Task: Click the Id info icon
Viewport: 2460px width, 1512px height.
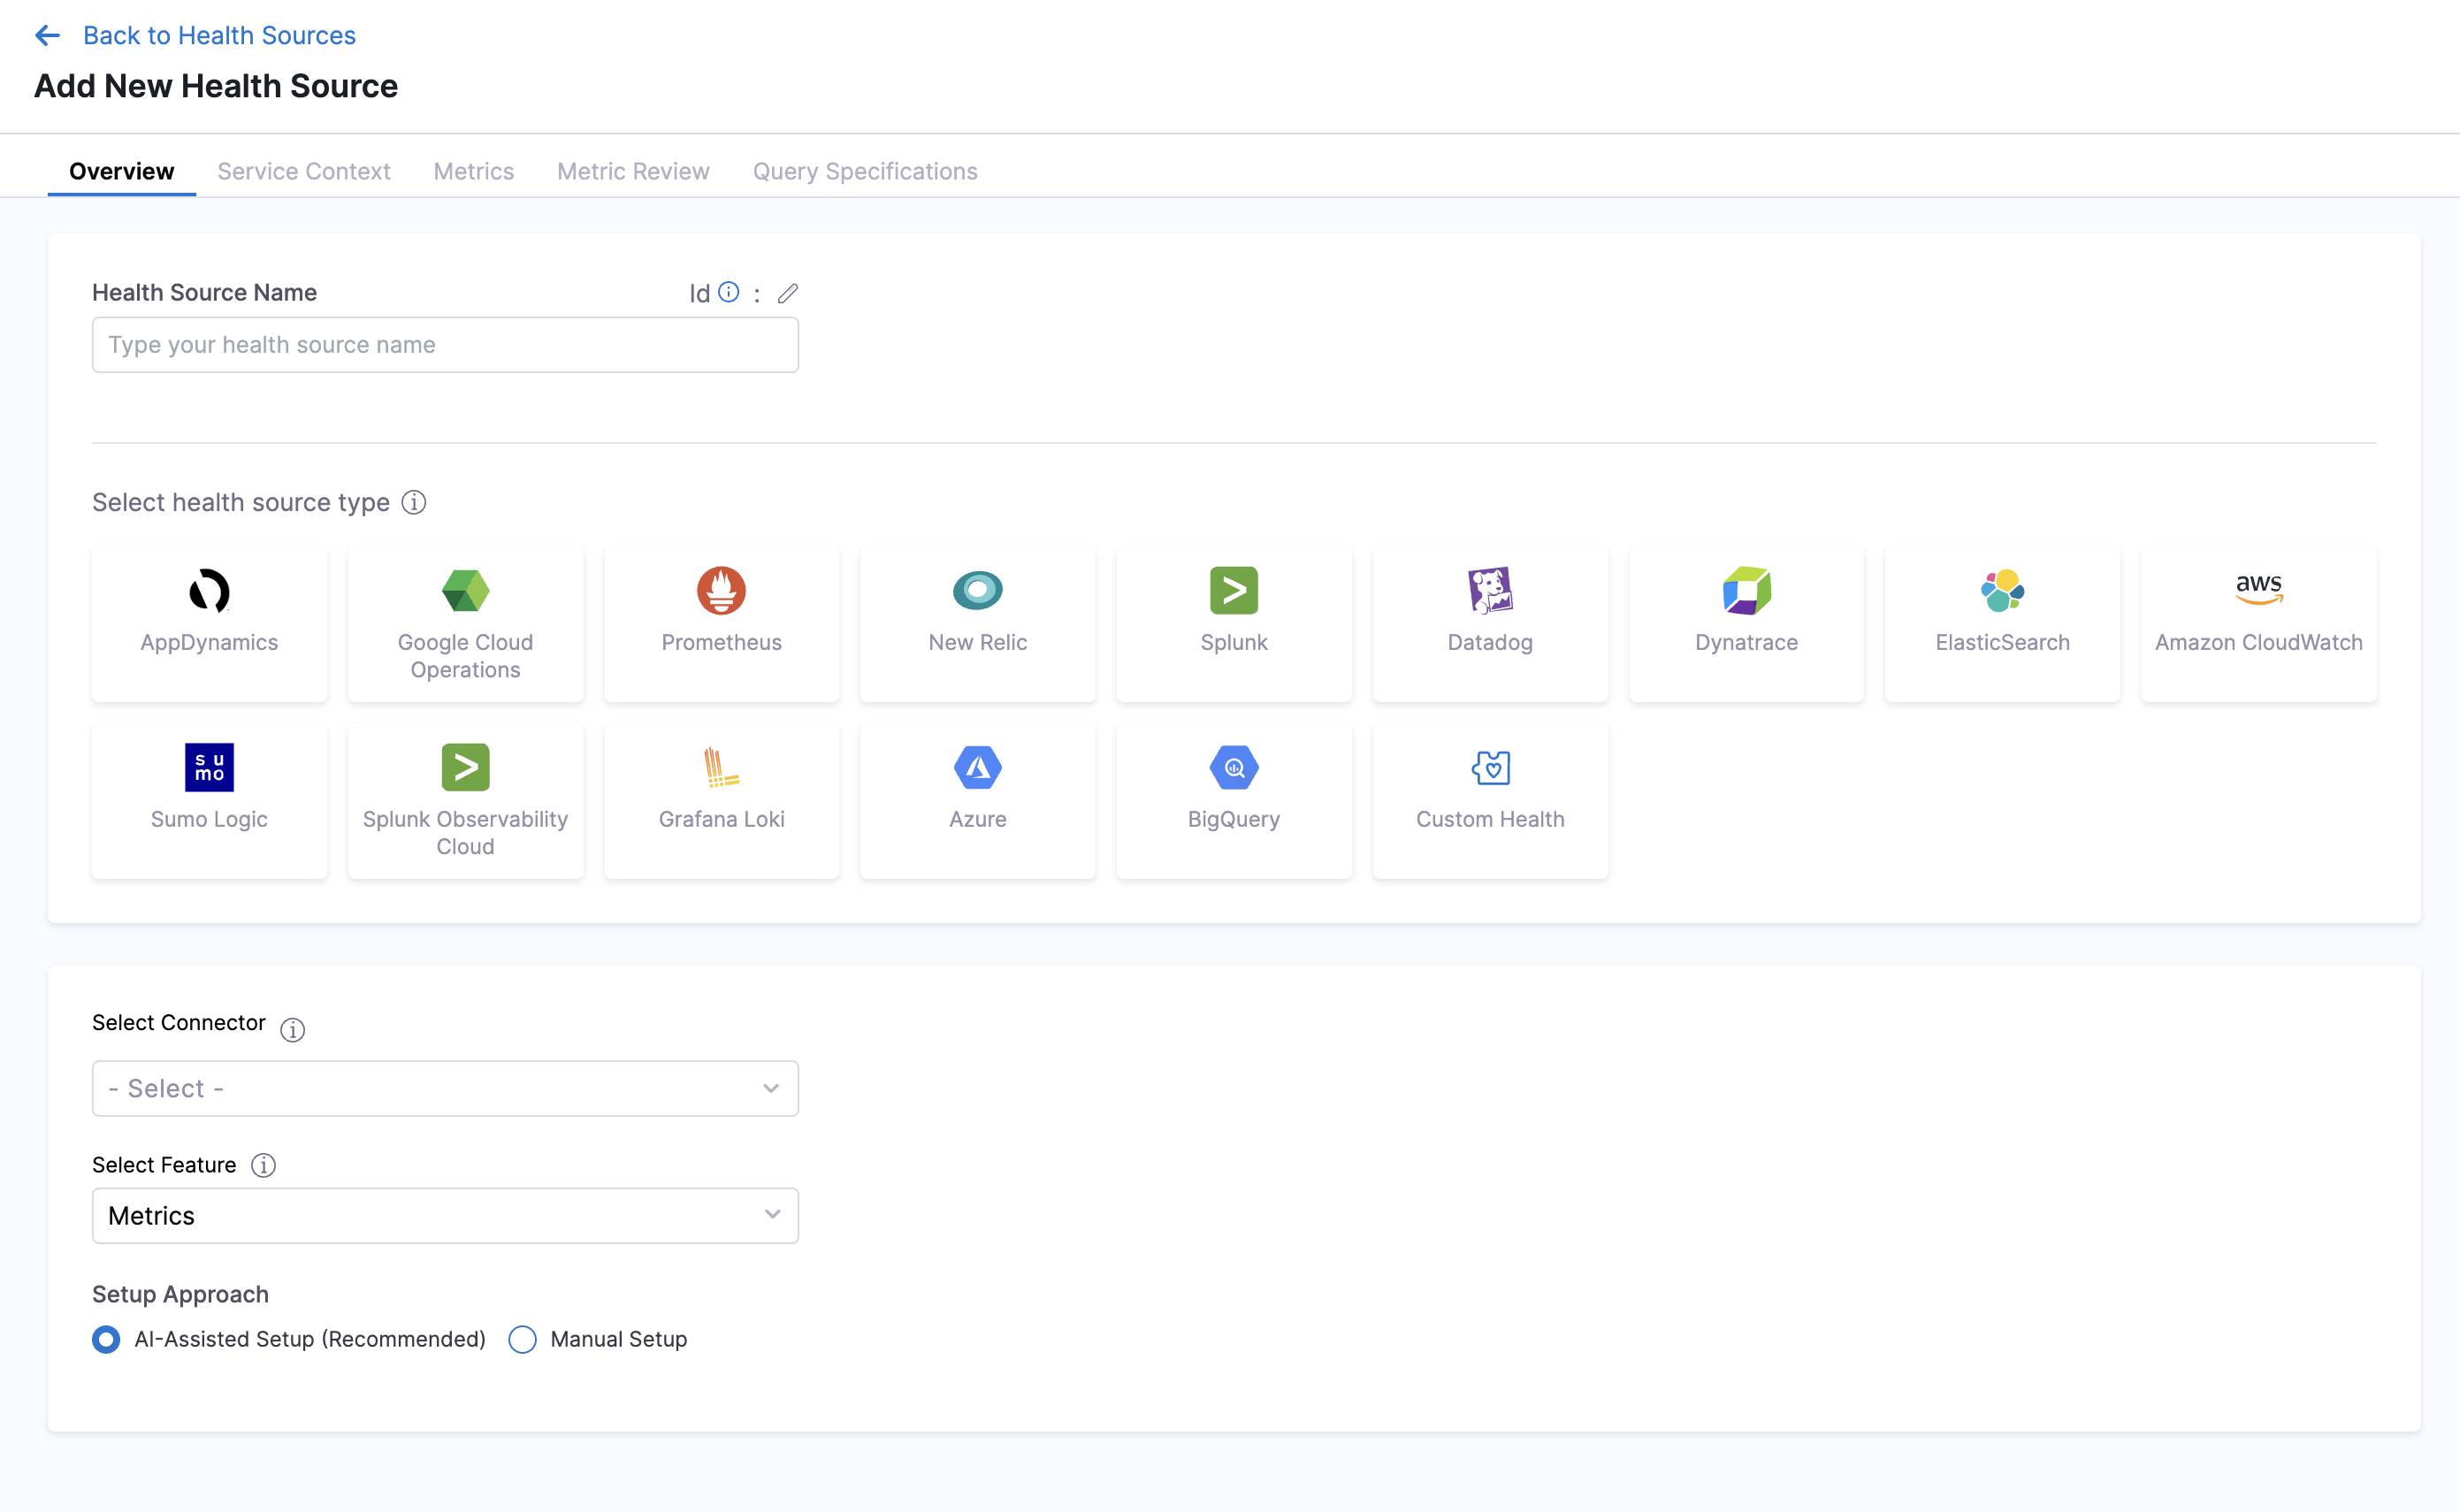Action: tap(729, 292)
